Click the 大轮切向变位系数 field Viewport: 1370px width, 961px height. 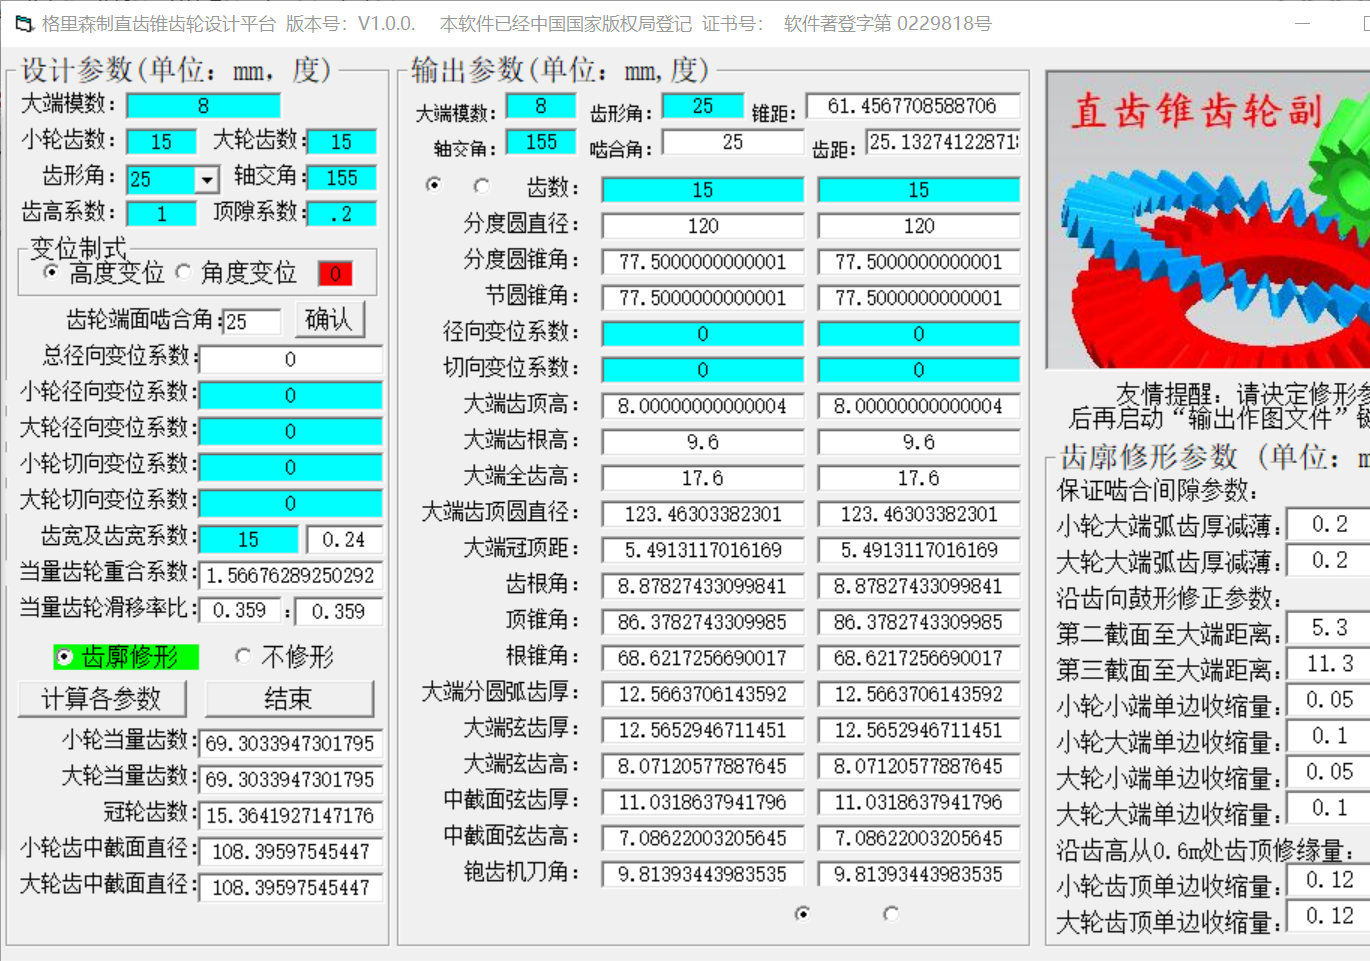(291, 503)
